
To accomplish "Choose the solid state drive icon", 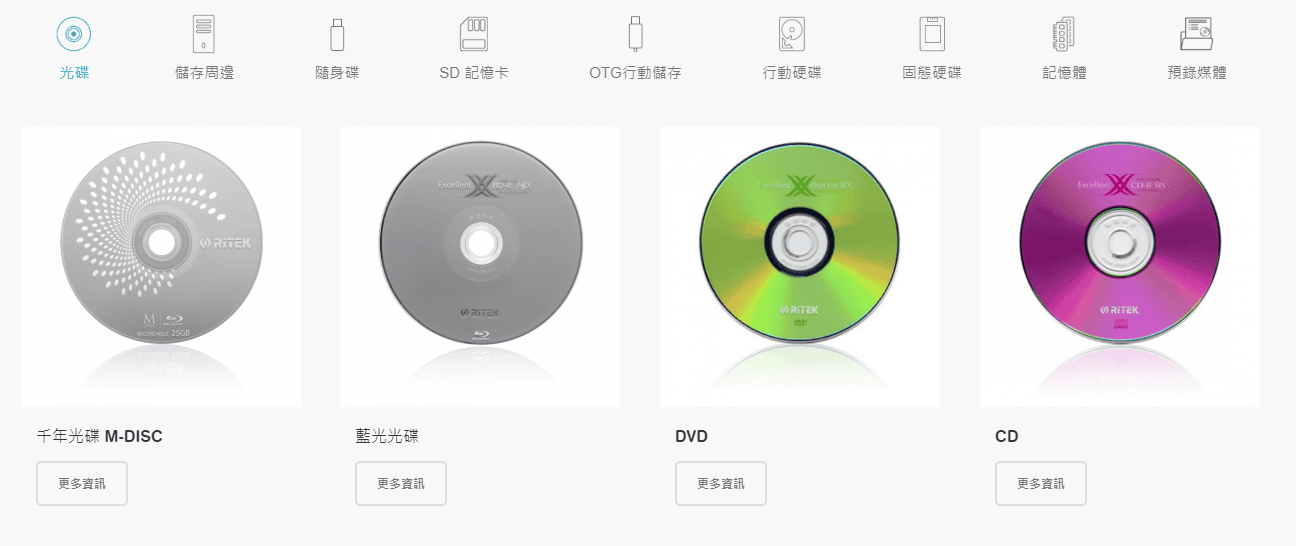I will (932, 34).
